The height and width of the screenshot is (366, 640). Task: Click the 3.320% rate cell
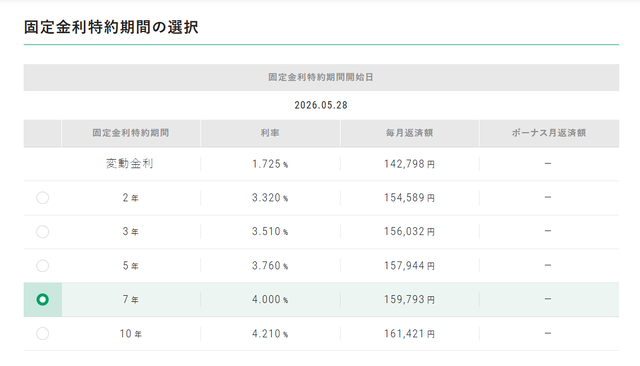pyautogui.click(x=270, y=198)
